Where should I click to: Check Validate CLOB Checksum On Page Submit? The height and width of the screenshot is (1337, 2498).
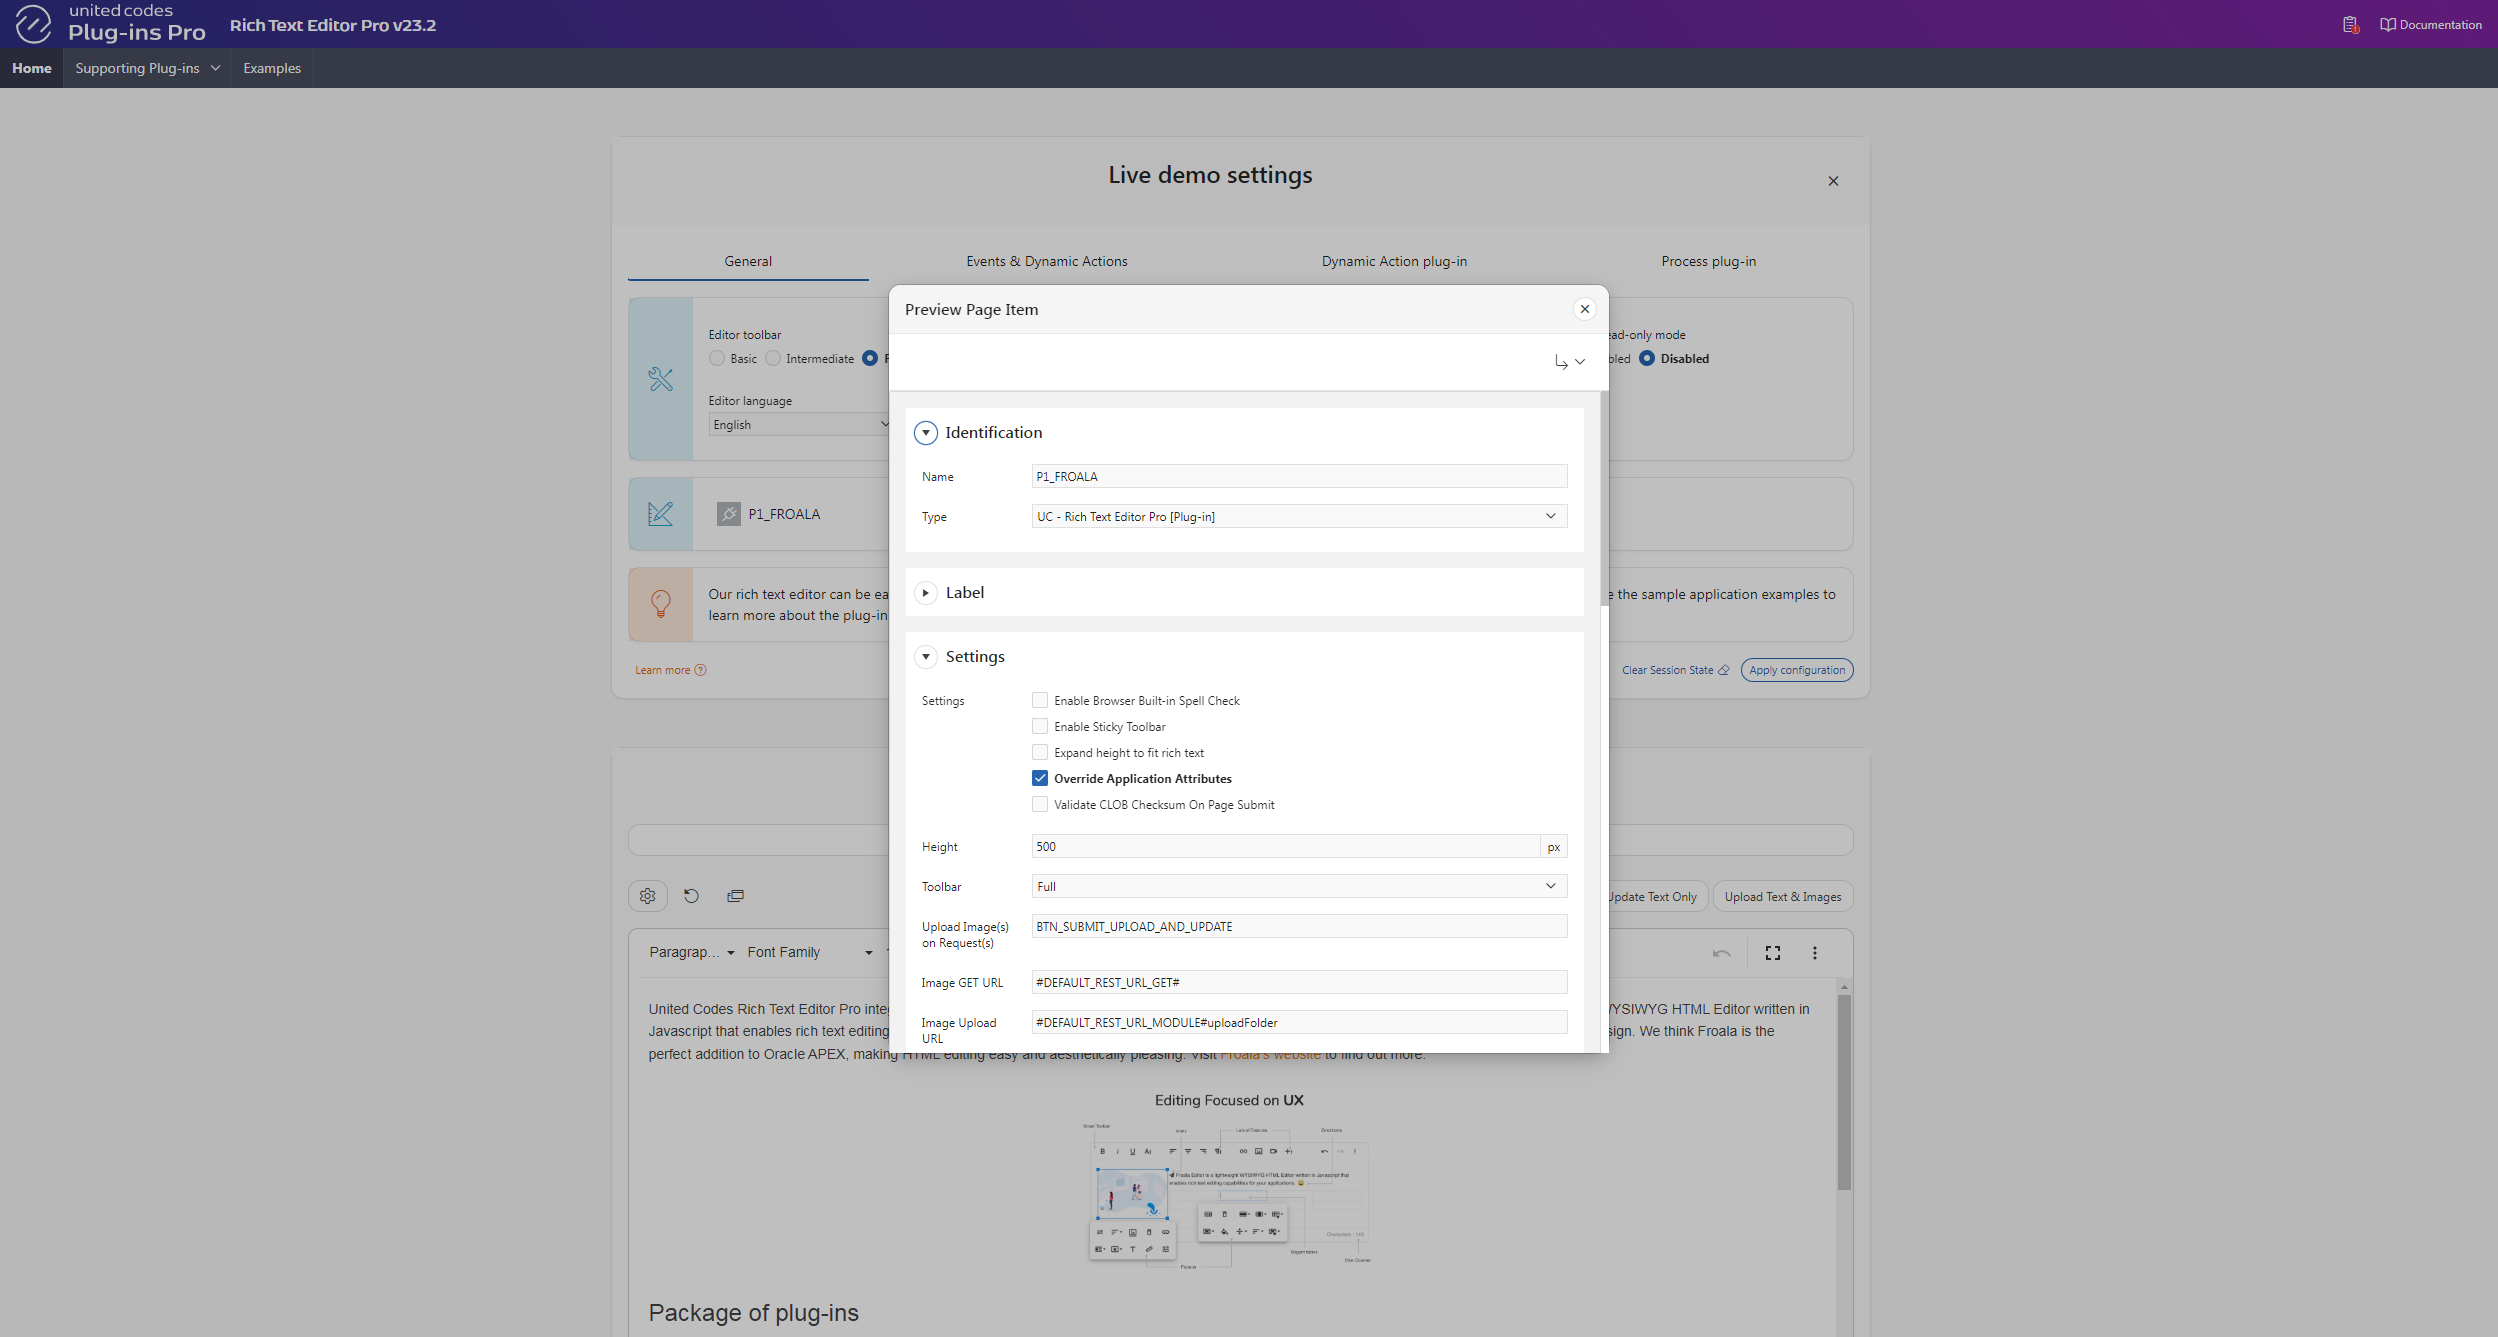(x=1040, y=804)
